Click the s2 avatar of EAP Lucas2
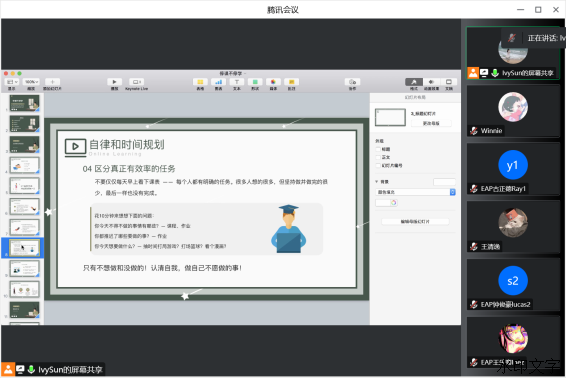The image size is (566, 378). click(513, 281)
